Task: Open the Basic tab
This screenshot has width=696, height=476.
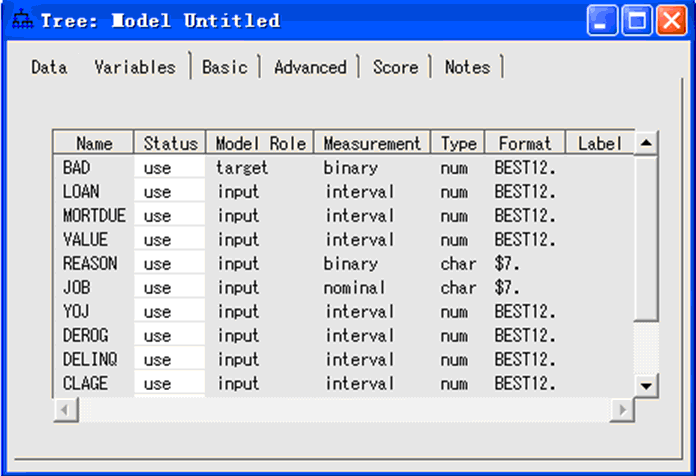Action: (225, 67)
